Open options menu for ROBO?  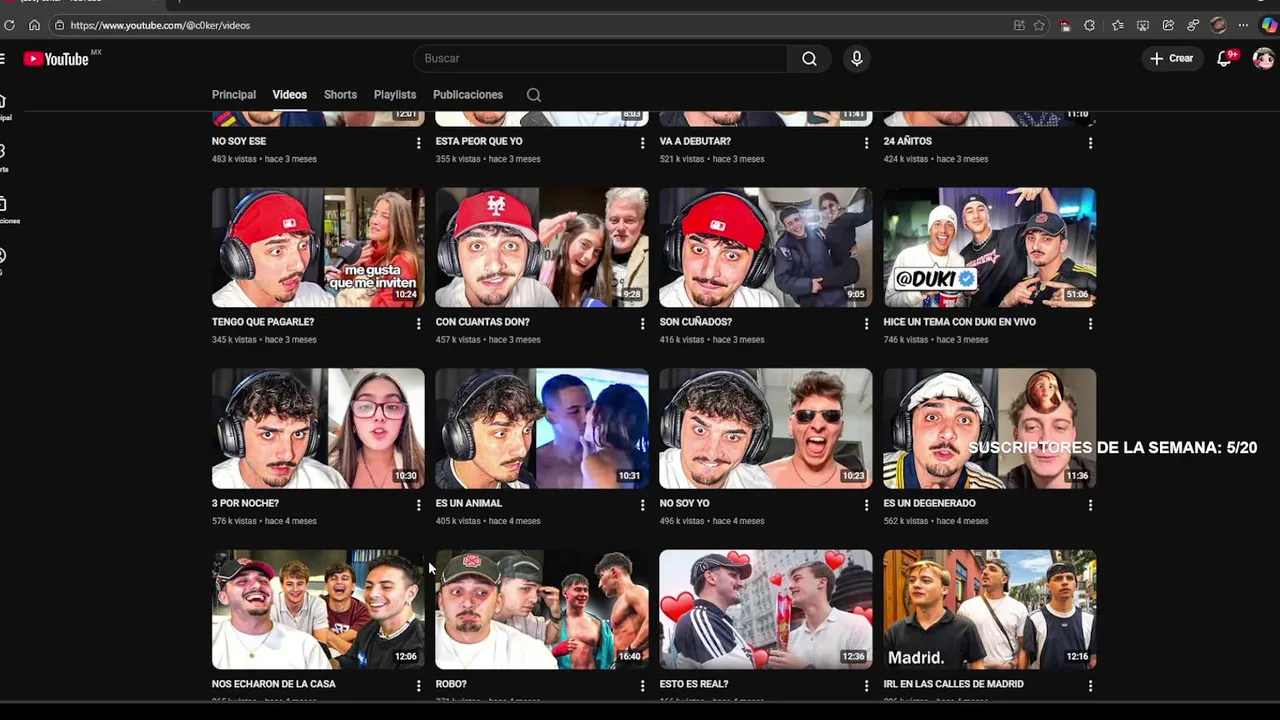click(642, 686)
